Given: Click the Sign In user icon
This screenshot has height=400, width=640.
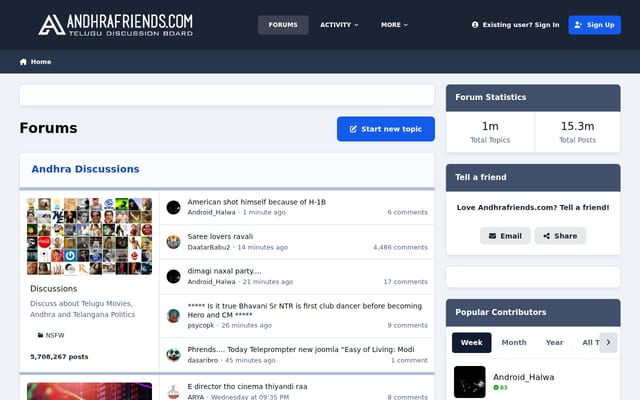Looking at the screenshot, I should tap(475, 25).
